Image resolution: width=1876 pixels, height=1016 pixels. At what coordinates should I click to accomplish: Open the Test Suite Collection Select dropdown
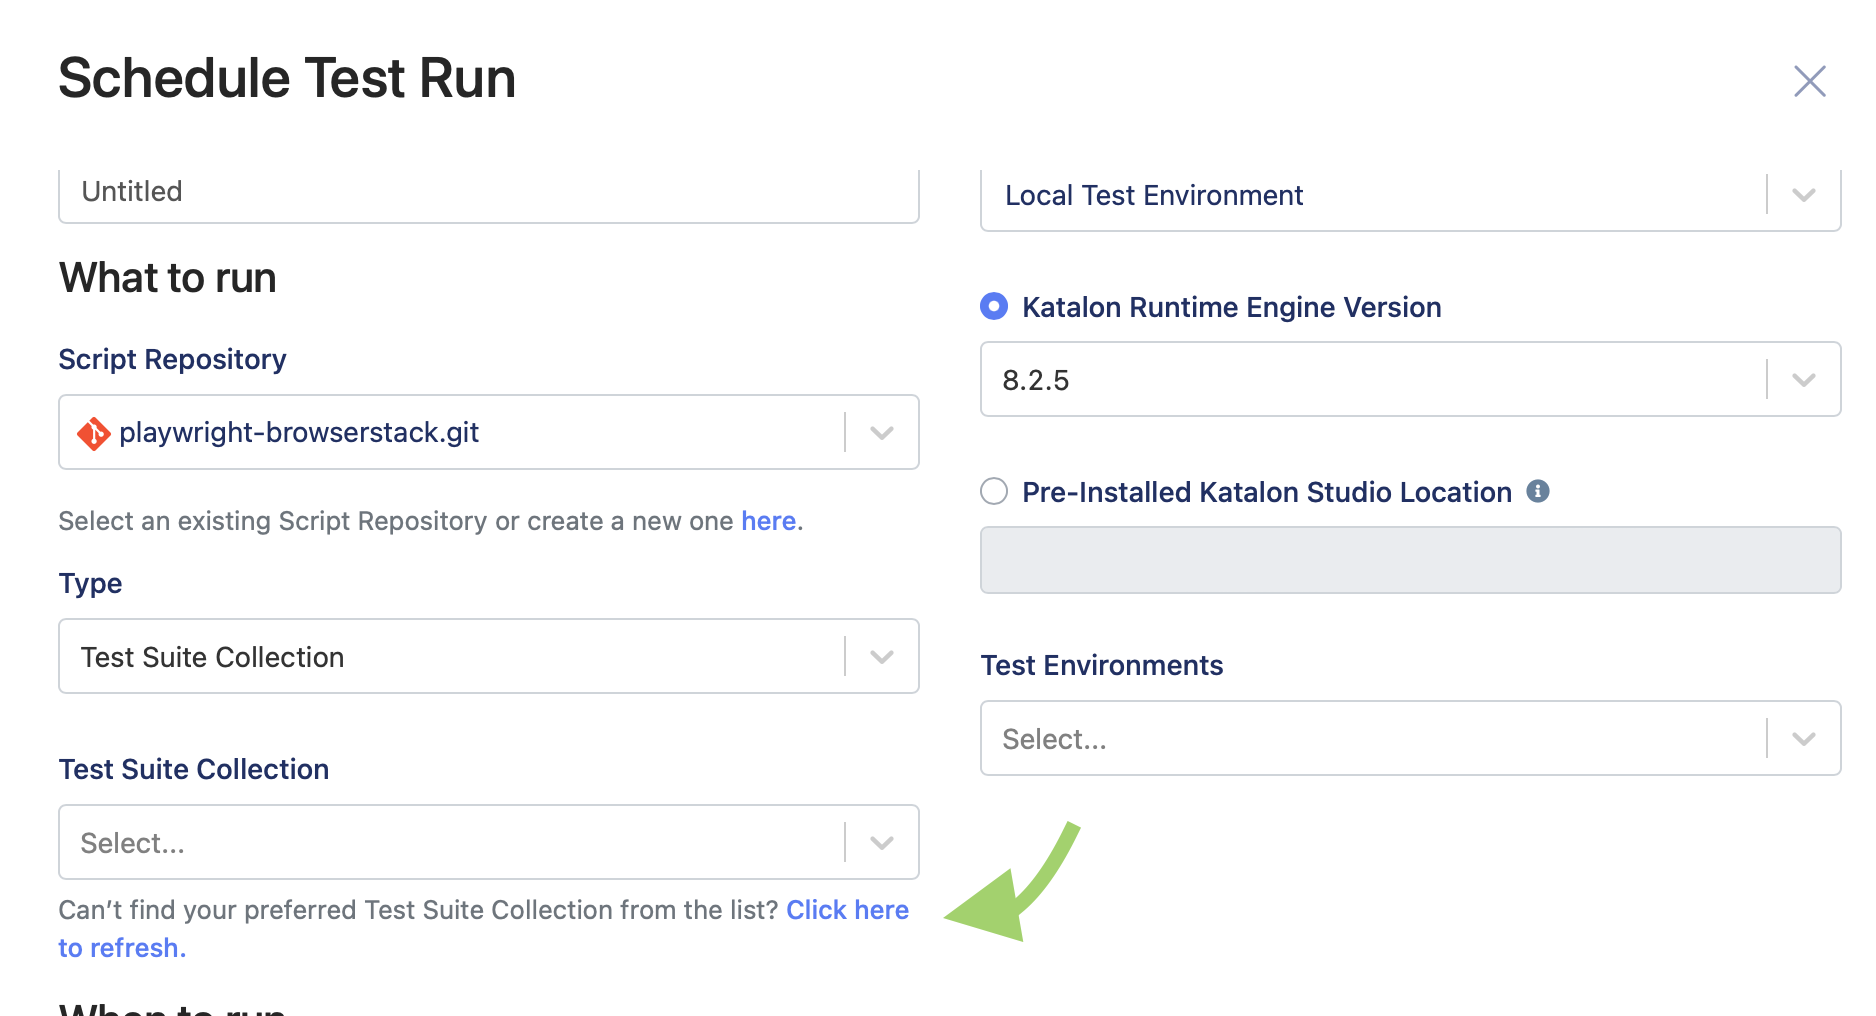(489, 842)
